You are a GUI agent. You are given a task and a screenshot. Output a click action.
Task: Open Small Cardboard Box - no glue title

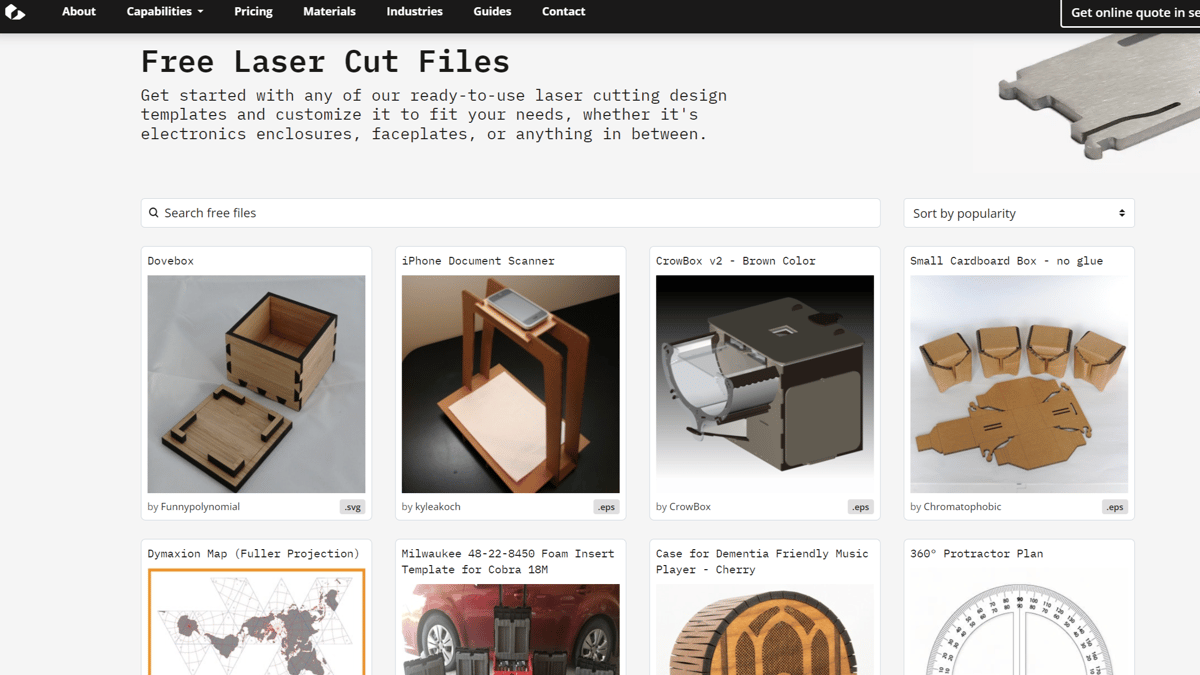[1007, 261]
